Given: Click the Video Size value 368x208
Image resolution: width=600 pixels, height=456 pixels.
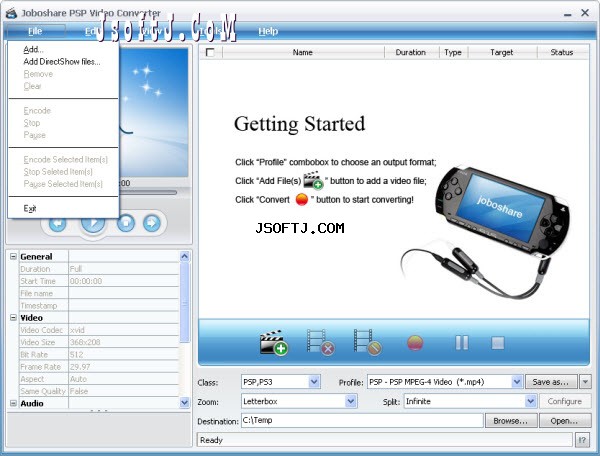Looking at the screenshot, I should point(124,342).
